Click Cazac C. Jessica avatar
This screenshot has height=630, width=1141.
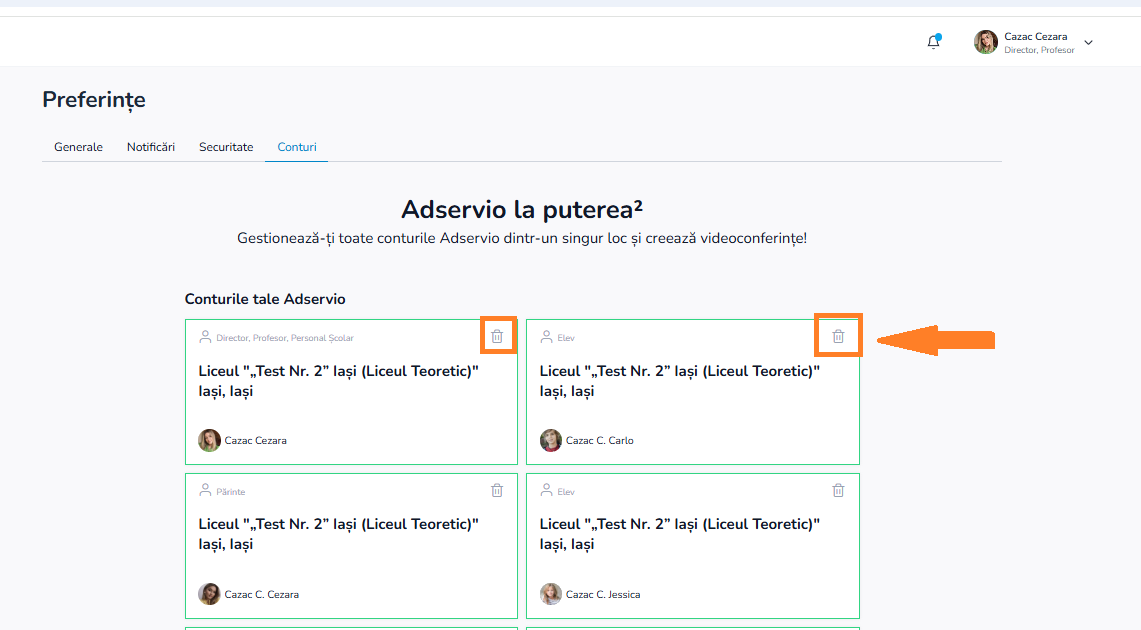pyautogui.click(x=551, y=594)
